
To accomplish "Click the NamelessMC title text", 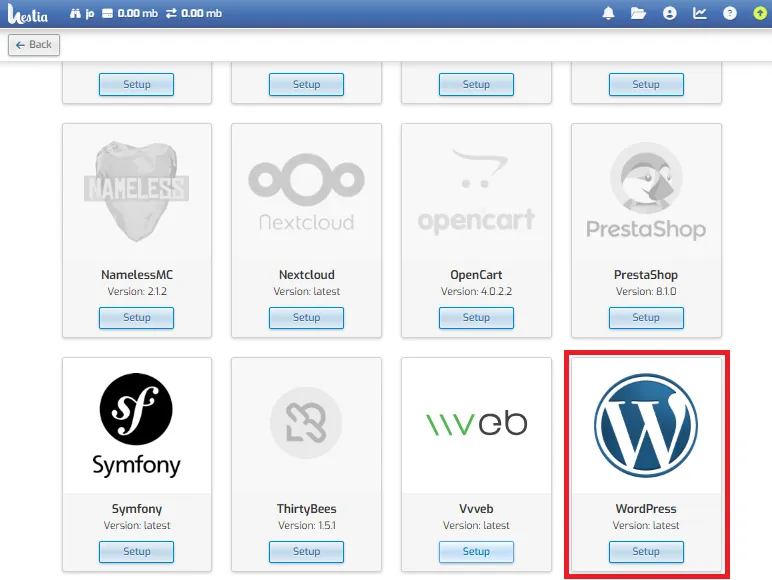I will [x=137, y=275].
